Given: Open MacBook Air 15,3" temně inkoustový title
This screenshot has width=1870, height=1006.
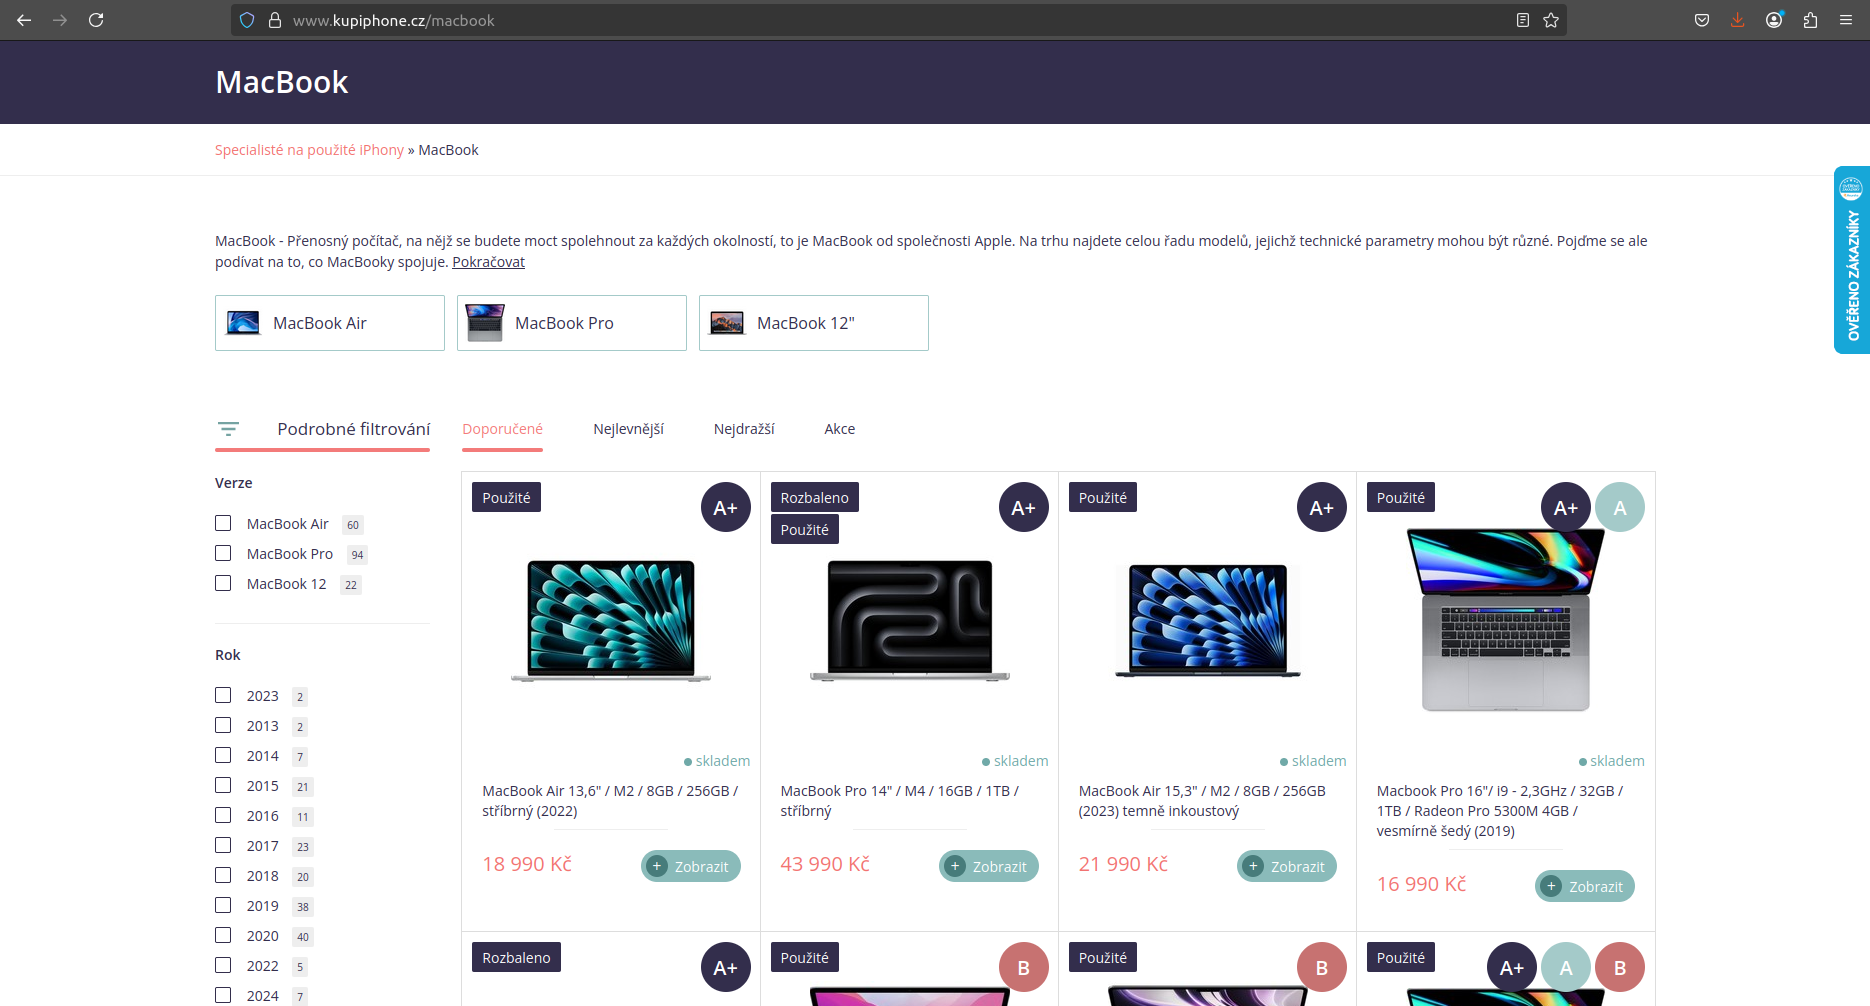Looking at the screenshot, I should click(x=1202, y=801).
